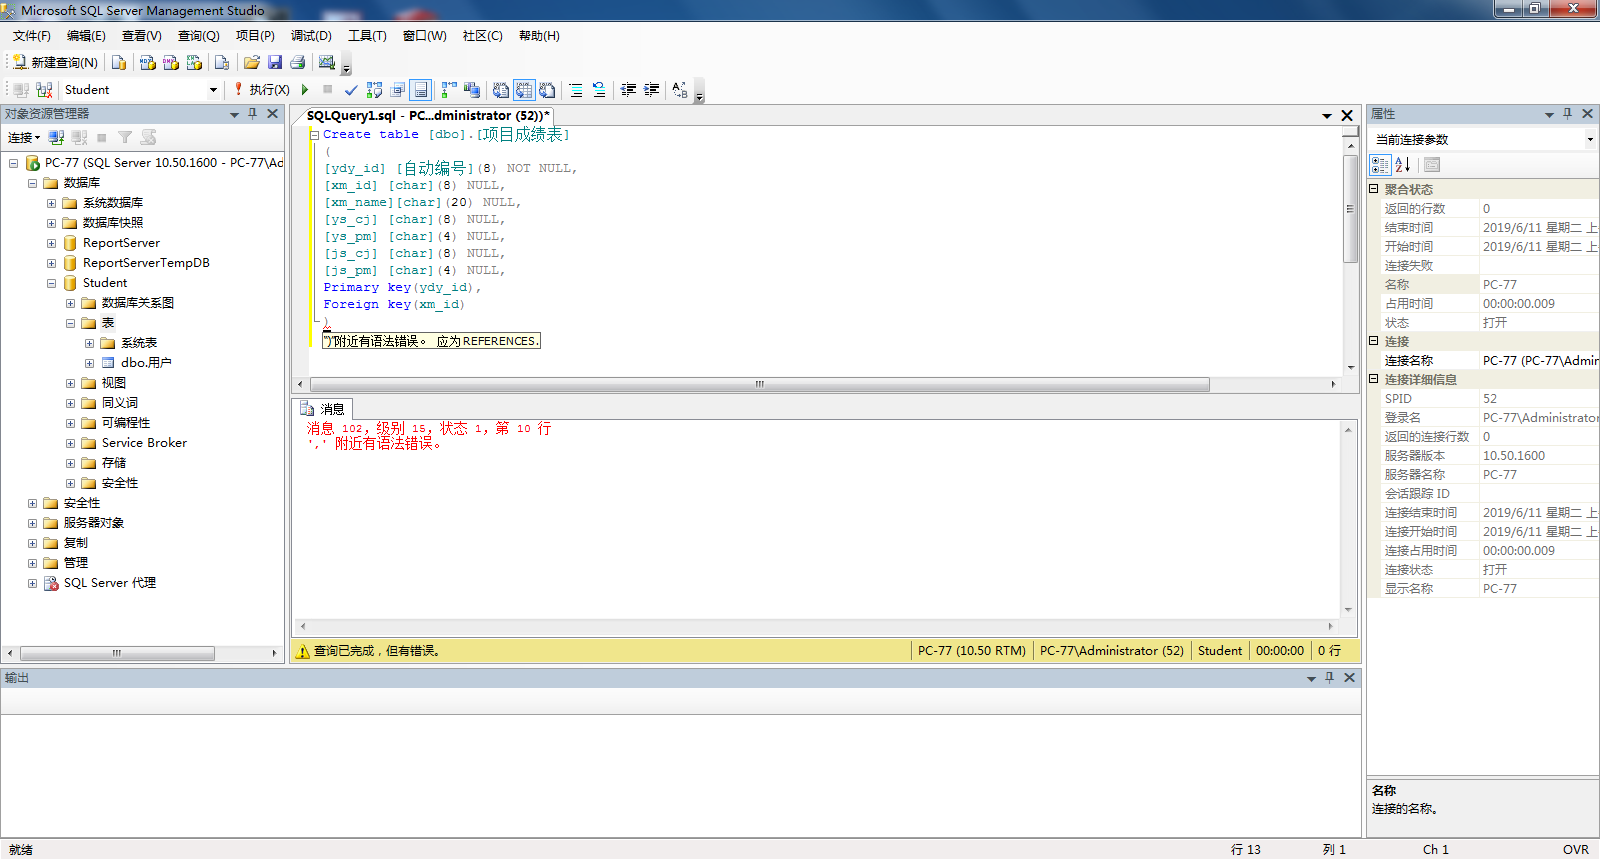Open the 调试(D) menu

click(311, 36)
